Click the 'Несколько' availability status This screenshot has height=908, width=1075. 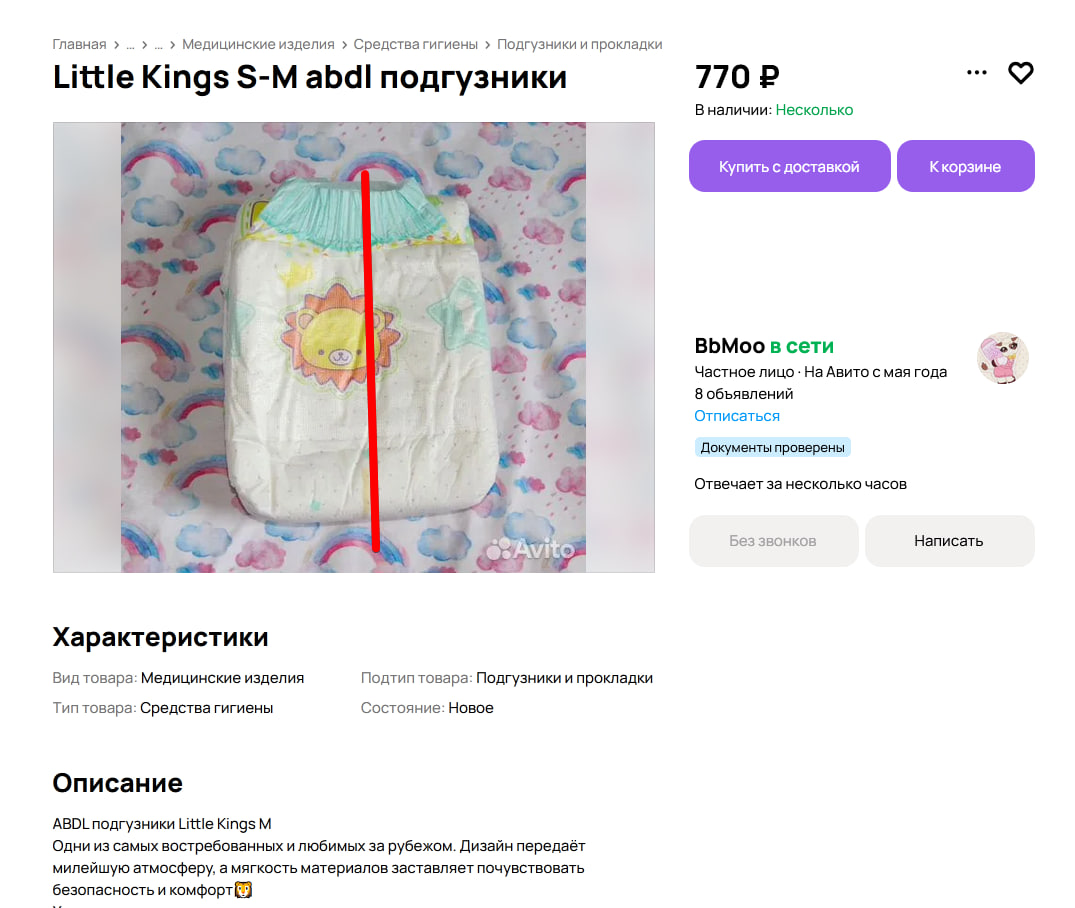click(x=814, y=110)
